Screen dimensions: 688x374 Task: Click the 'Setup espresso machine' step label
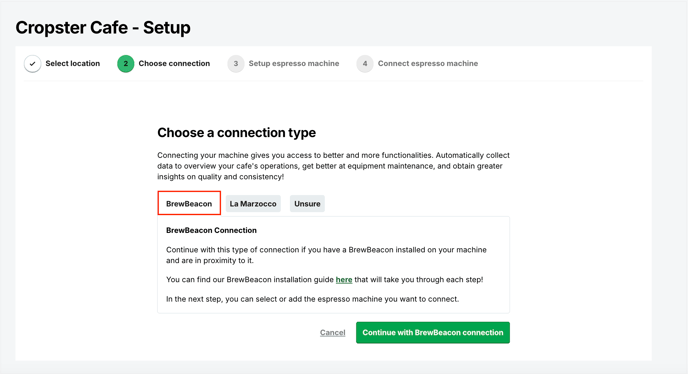[x=294, y=63]
